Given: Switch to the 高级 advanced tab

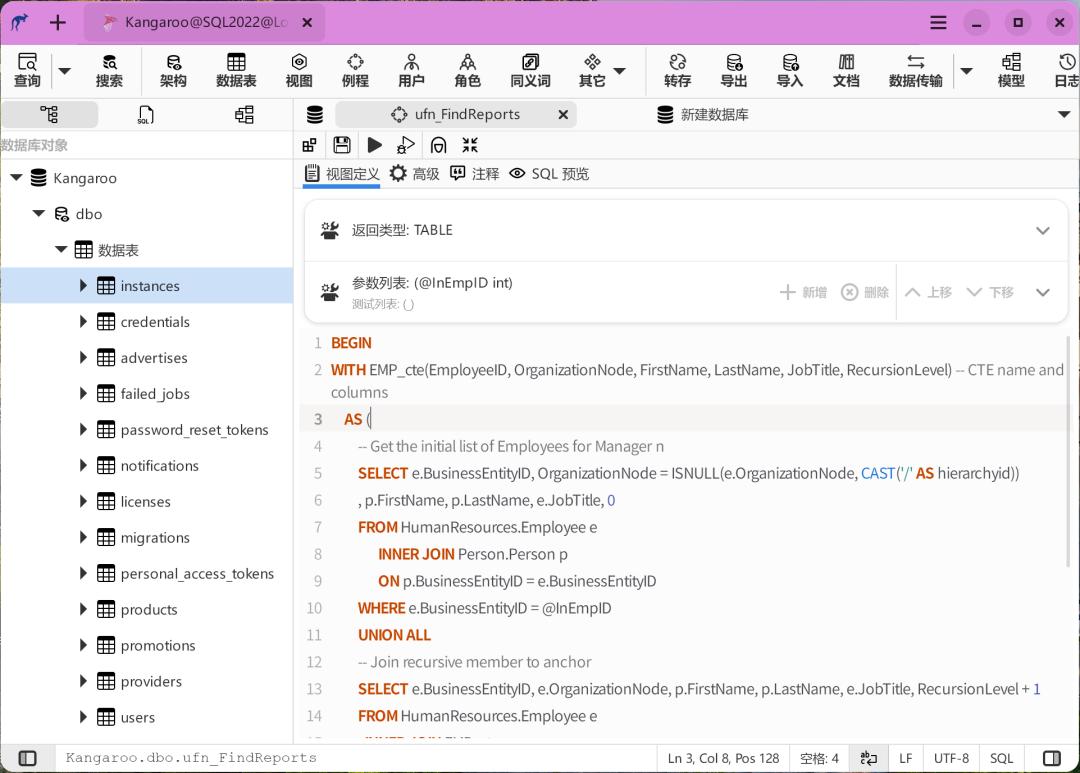Looking at the screenshot, I should [415, 174].
